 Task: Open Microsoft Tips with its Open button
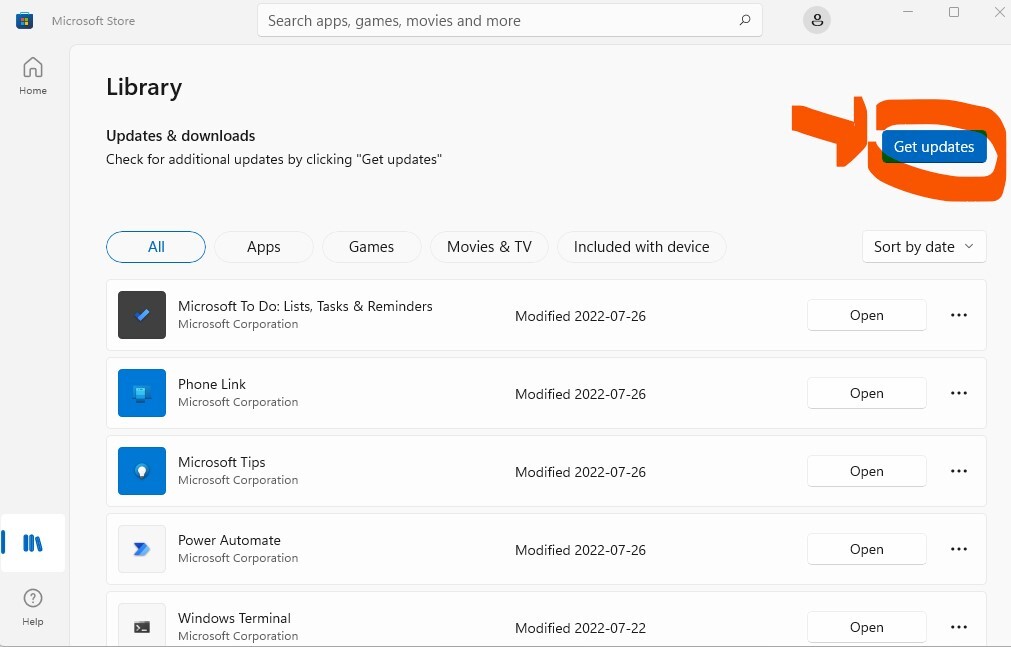point(867,471)
